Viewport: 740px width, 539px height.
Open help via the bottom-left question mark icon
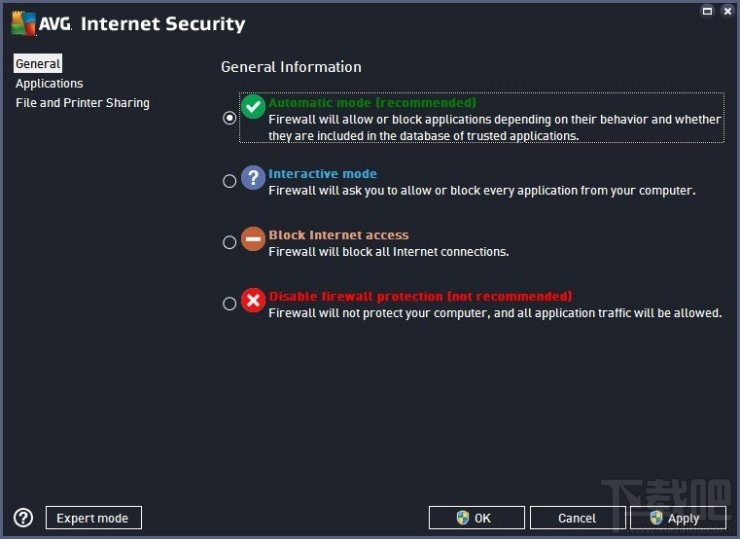[23, 518]
